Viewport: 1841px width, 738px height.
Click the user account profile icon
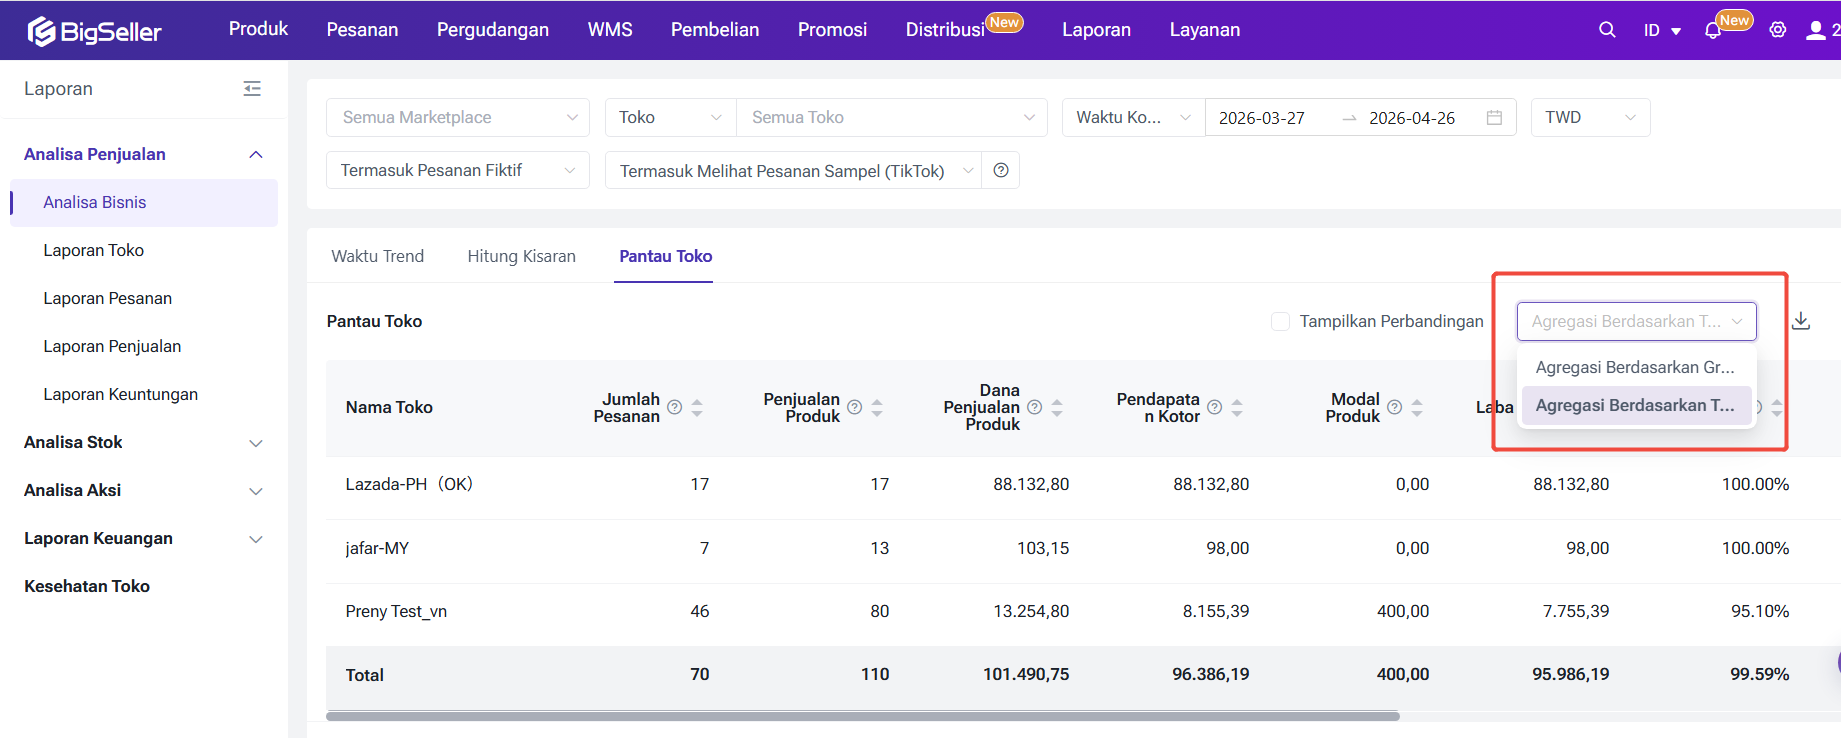pos(1816,30)
